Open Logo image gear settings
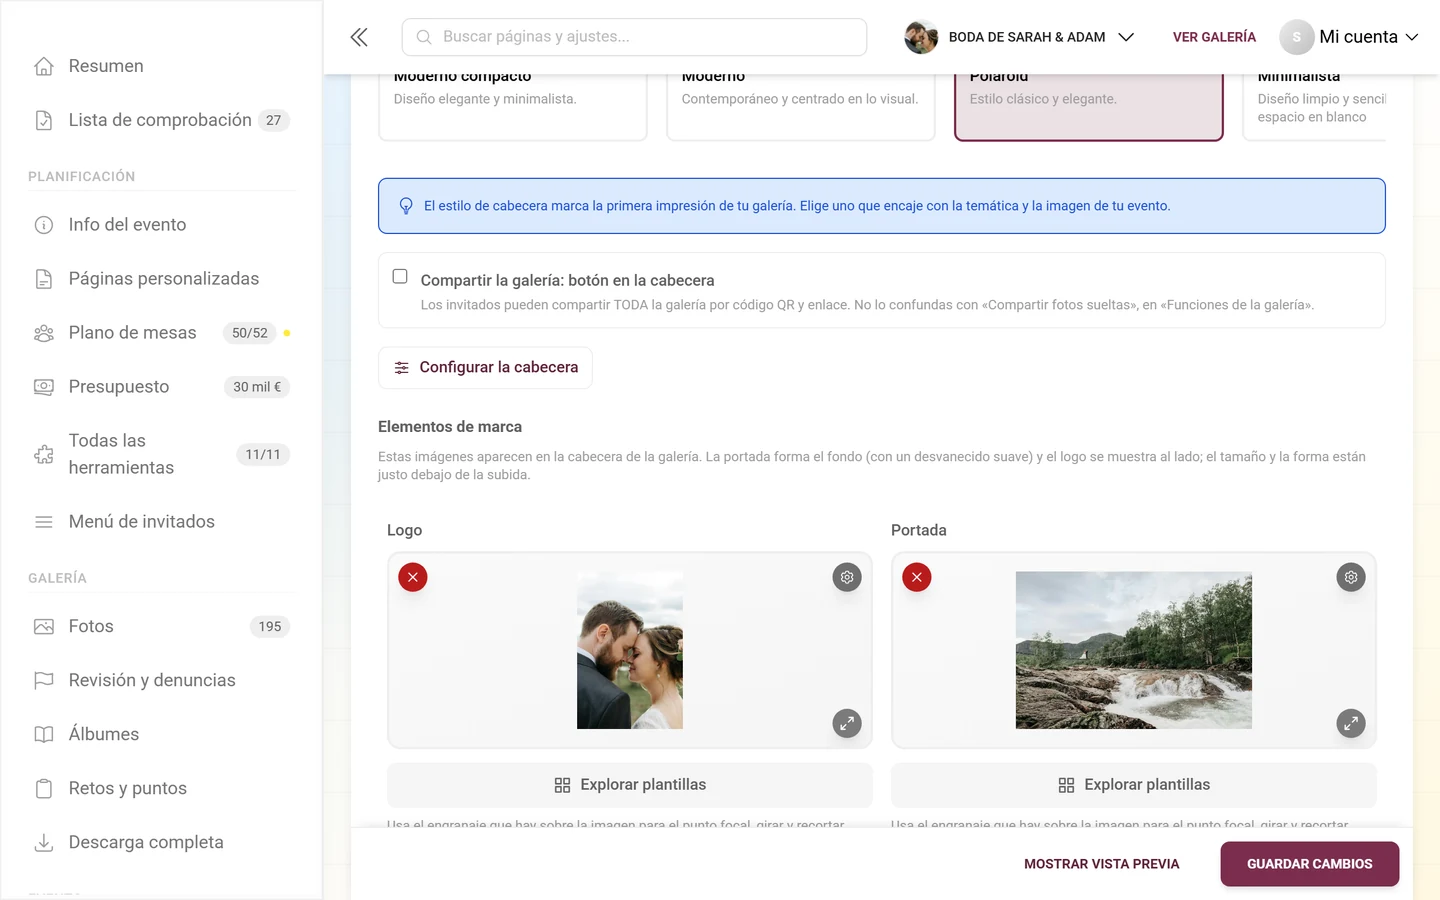The height and width of the screenshot is (900, 1440). pyautogui.click(x=847, y=577)
